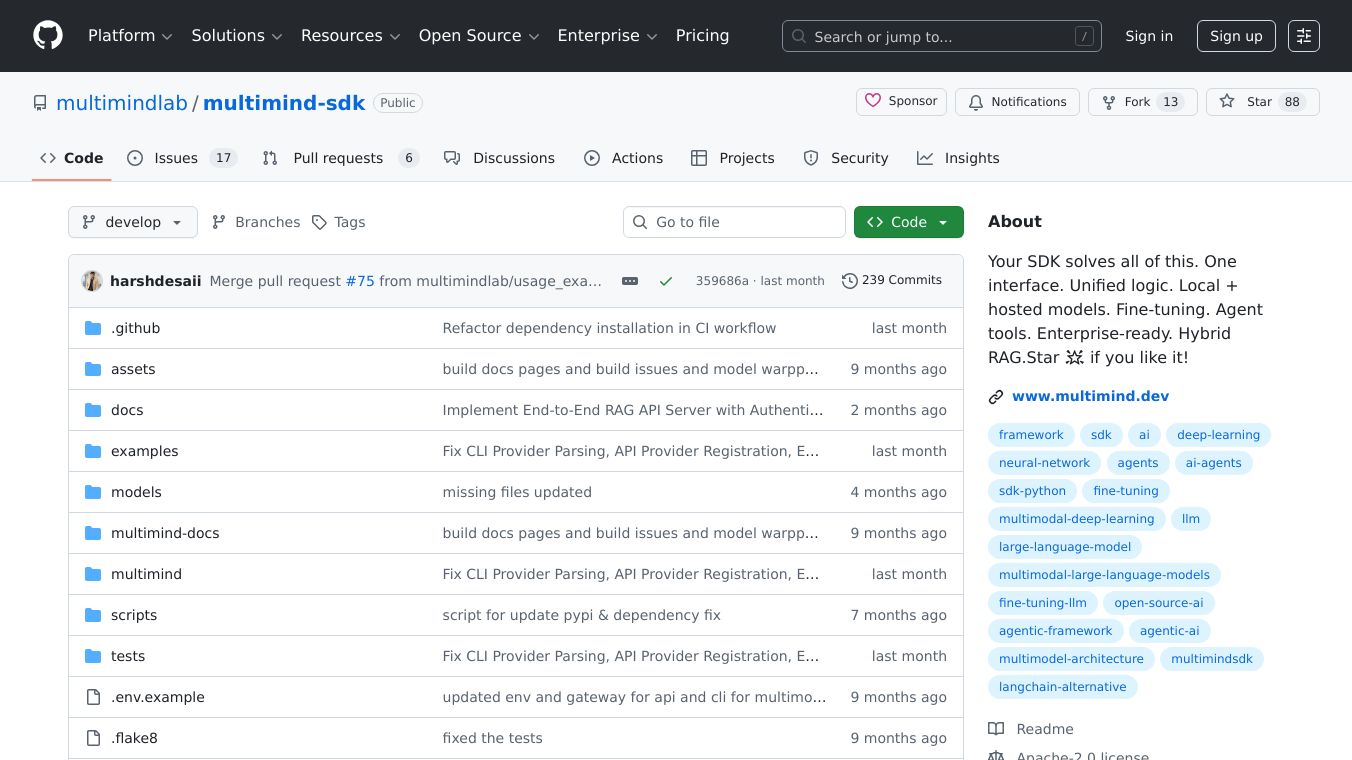Click the Sponsor heart icon

point(874,101)
